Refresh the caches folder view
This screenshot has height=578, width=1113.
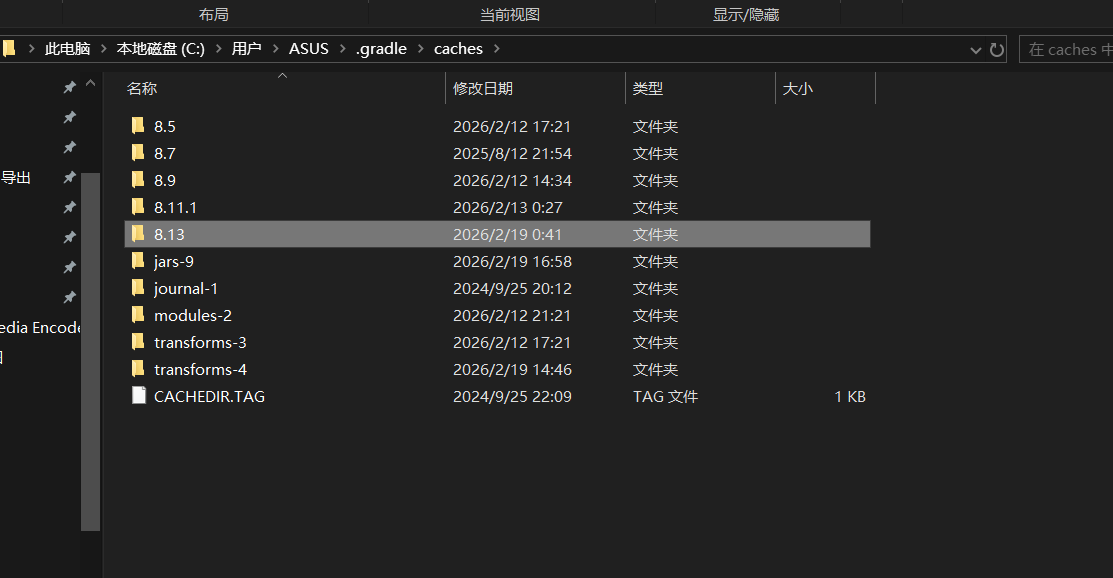pyautogui.click(x=997, y=49)
